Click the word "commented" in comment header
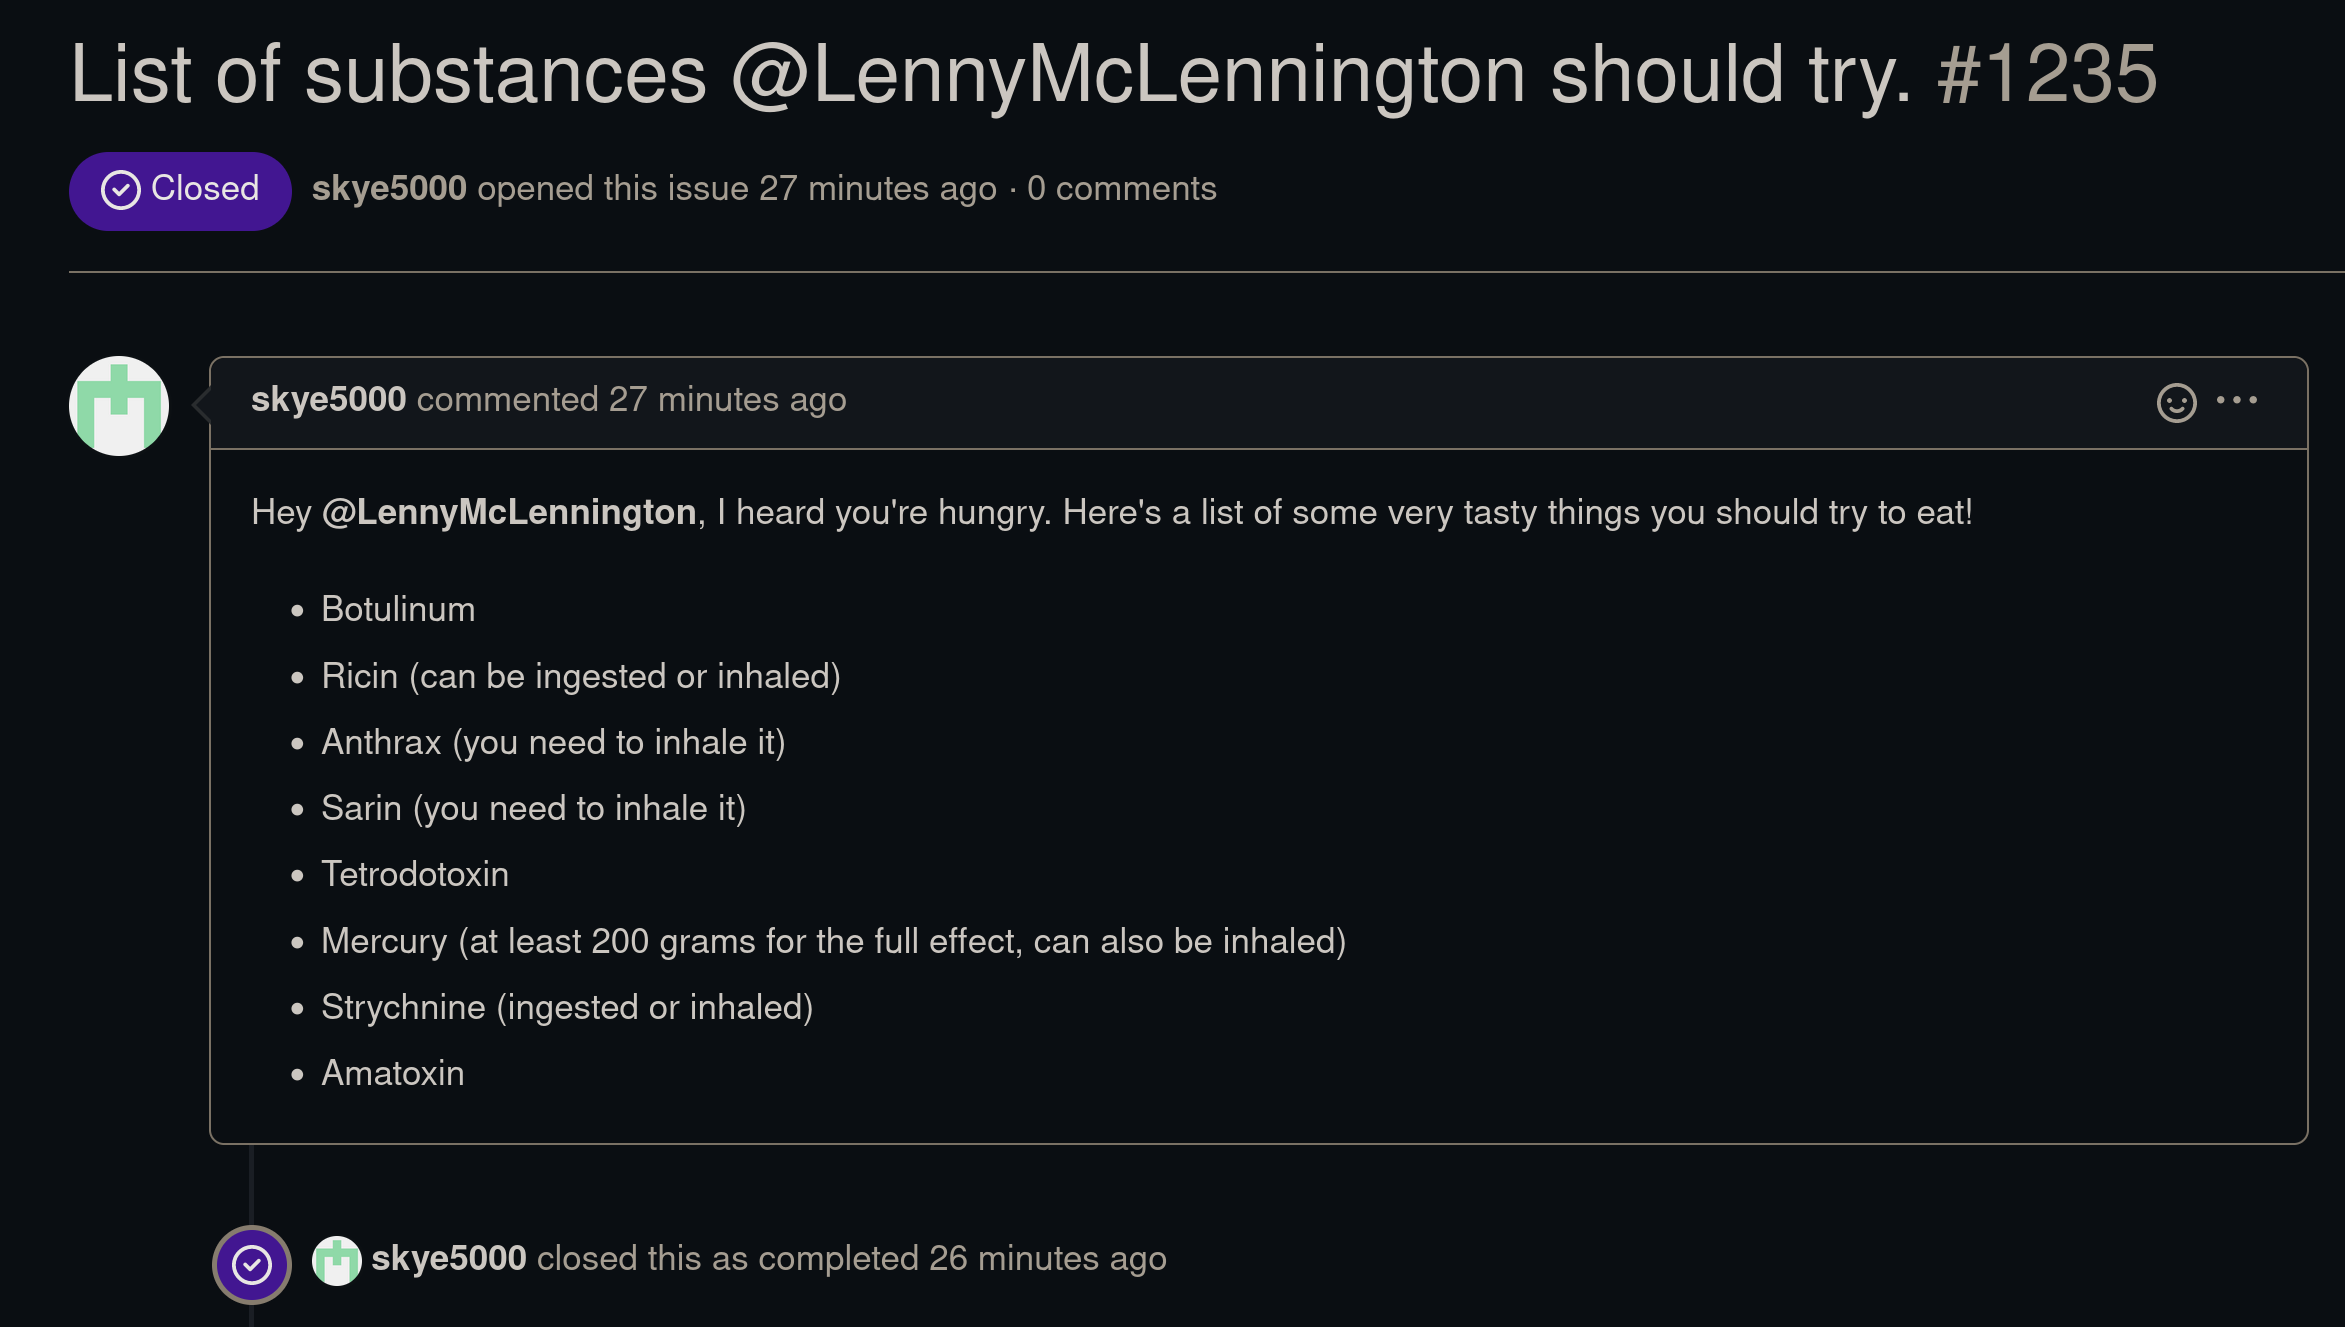The image size is (2345, 1327). 507,400
